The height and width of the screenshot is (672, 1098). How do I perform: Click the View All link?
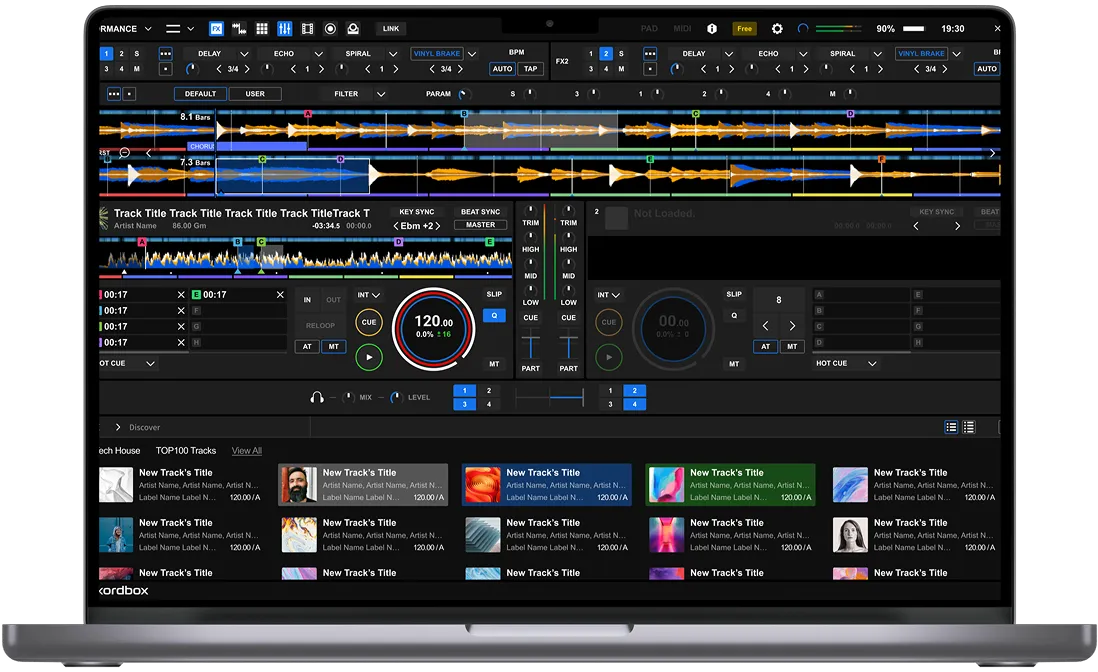coord(247,451)
